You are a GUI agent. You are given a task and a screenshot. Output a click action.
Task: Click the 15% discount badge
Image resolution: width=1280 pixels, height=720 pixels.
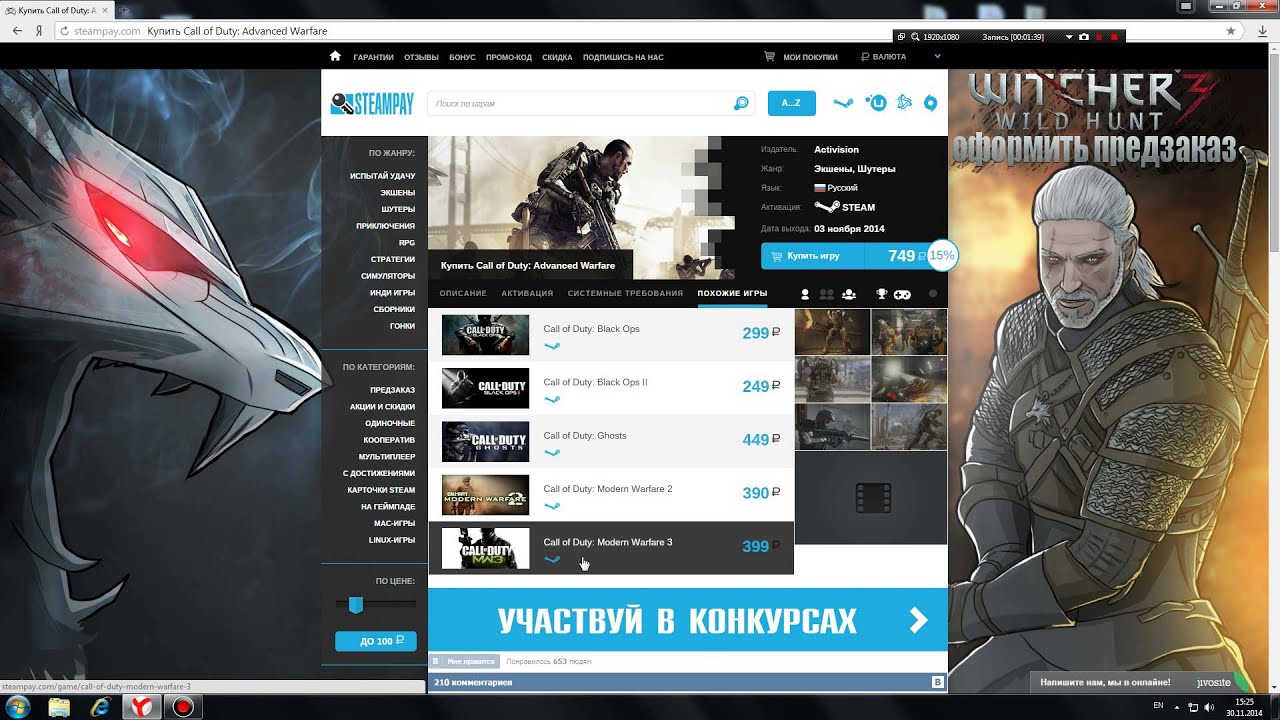pyautogui.click(x=941, y=256)
